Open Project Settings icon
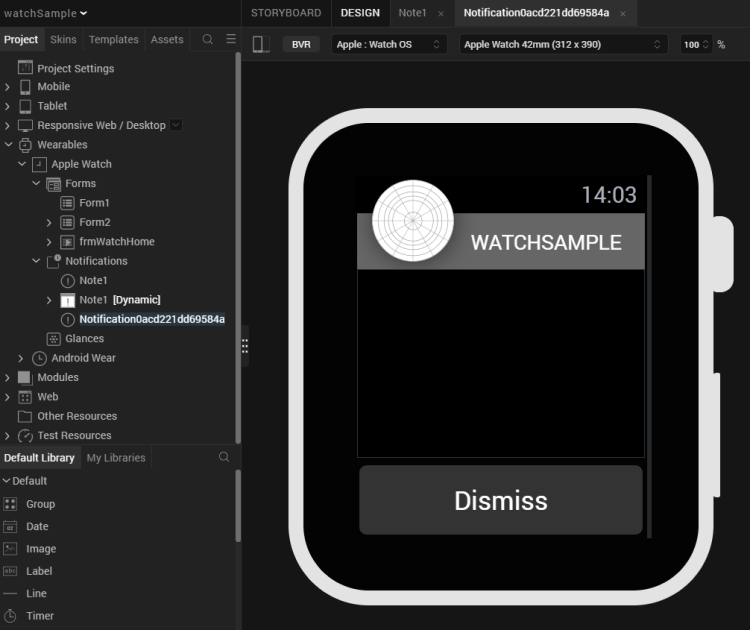750x630 pixels. pyautogui.click(x=25, y=67)
